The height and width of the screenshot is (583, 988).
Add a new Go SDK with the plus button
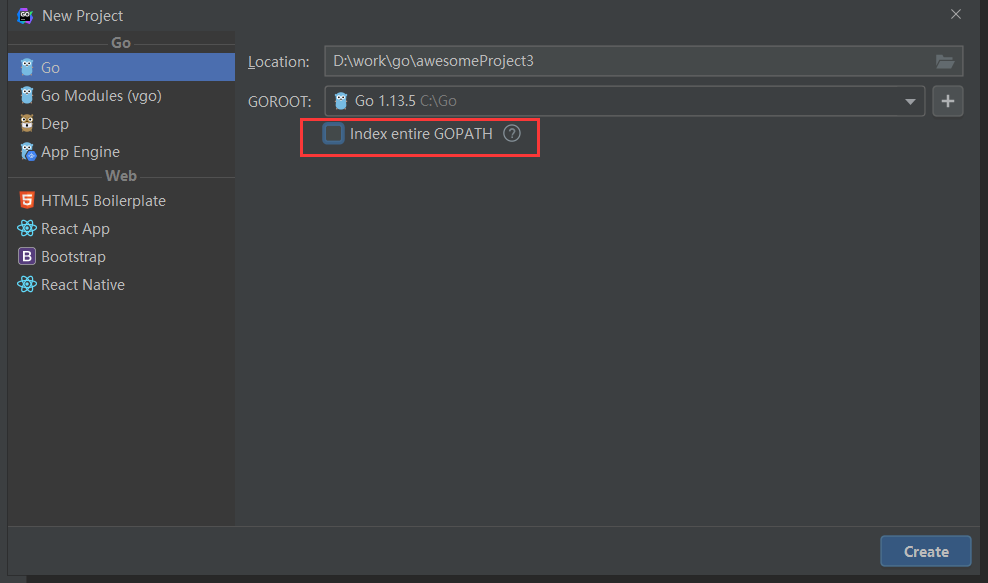[x=947, y=100]
